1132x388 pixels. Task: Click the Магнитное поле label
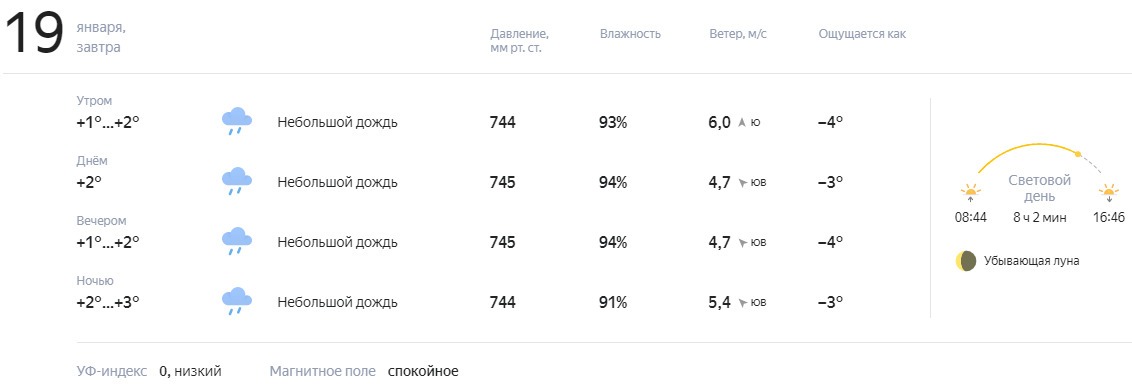pyautogui.click(x=323, y=371)
